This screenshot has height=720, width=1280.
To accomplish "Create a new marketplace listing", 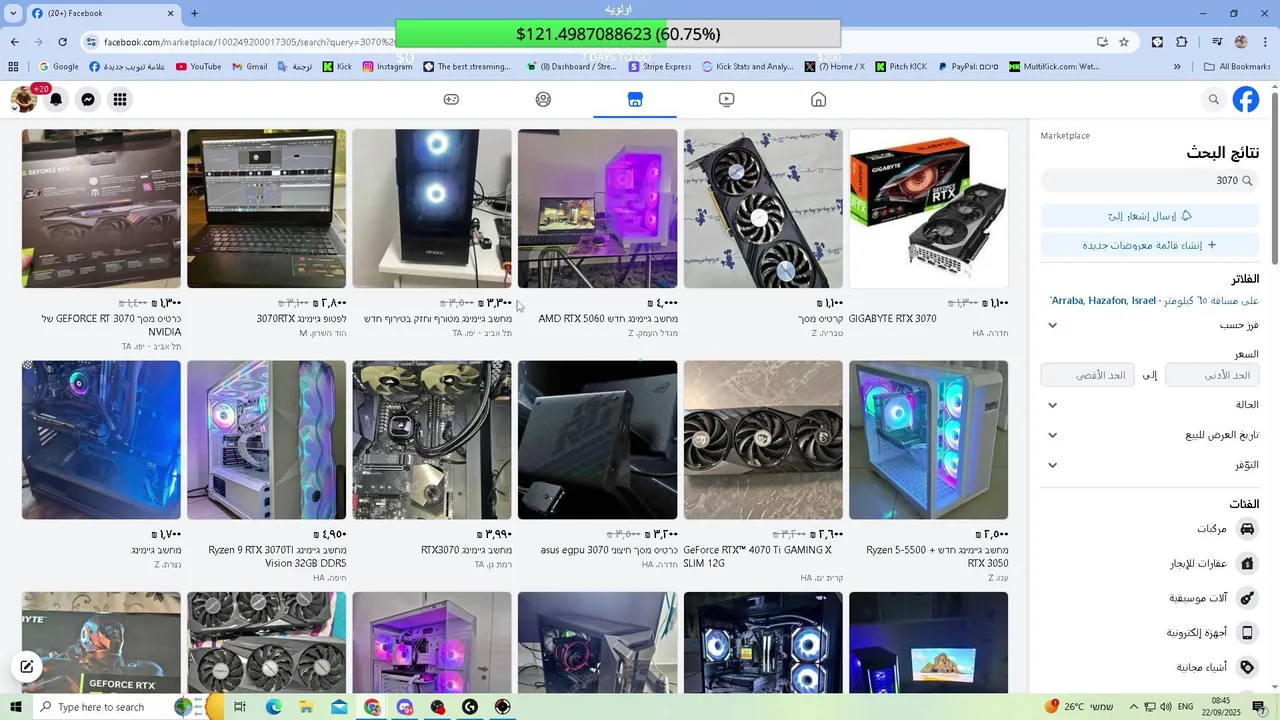I will (x=1150, y=245).
